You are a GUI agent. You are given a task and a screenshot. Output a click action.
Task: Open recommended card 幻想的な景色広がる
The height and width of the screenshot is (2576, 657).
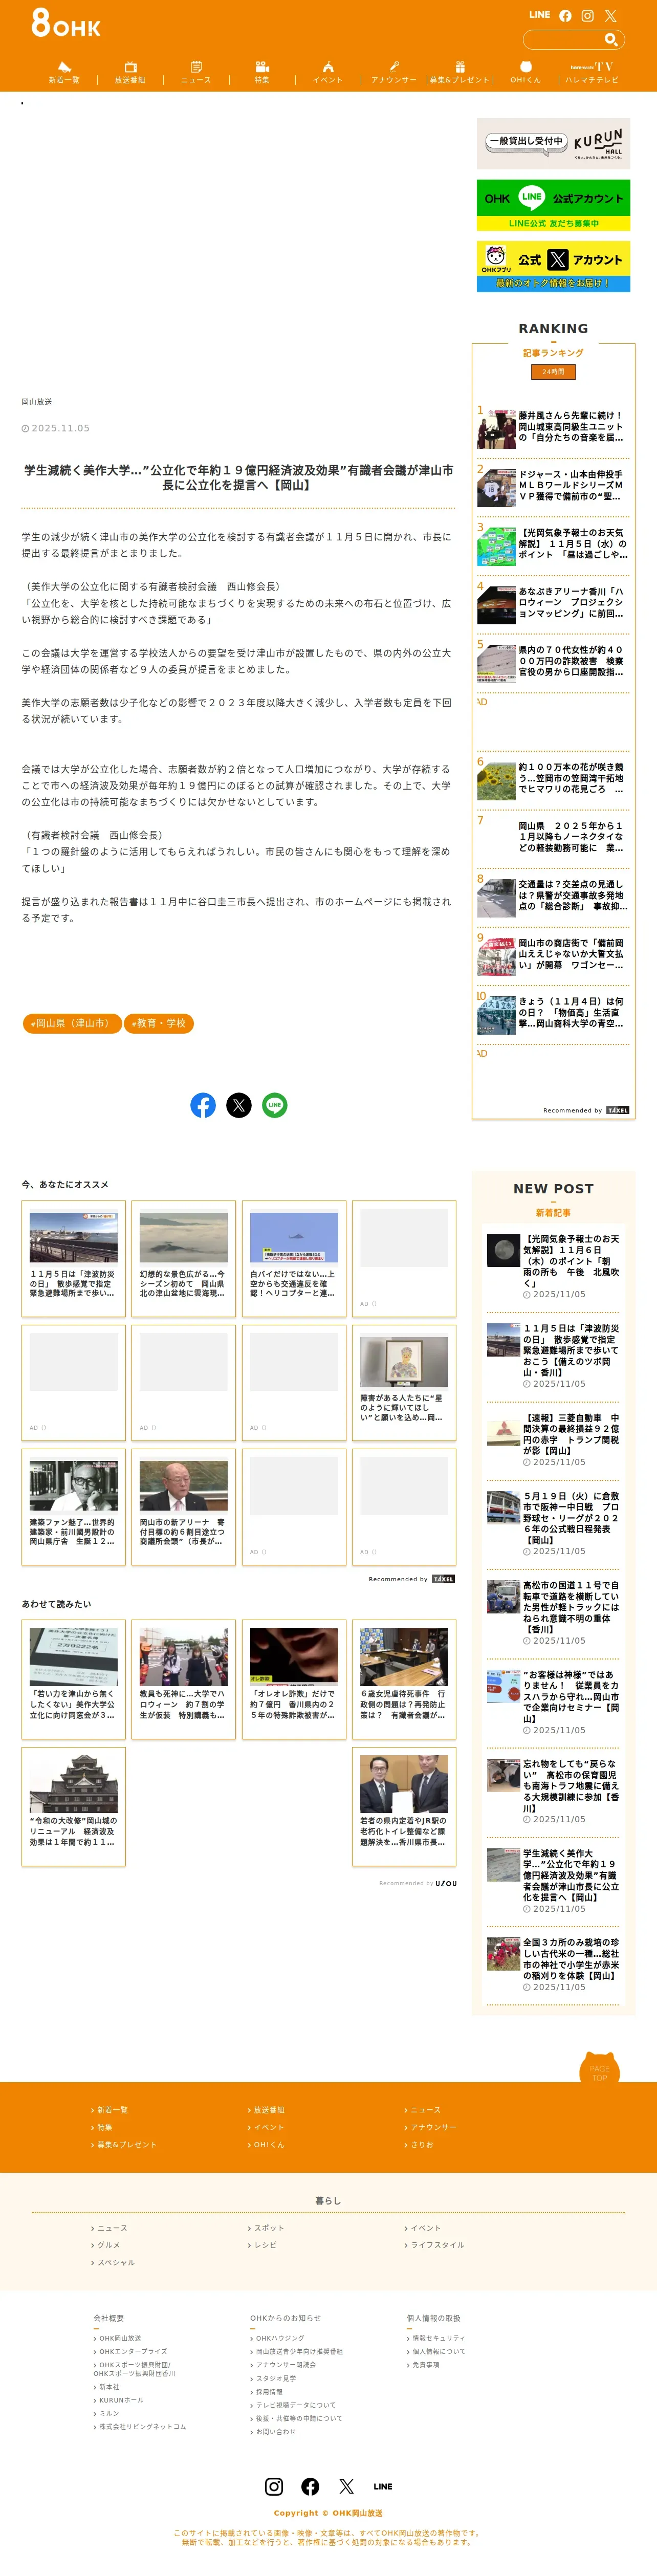tap(184, 1259)
